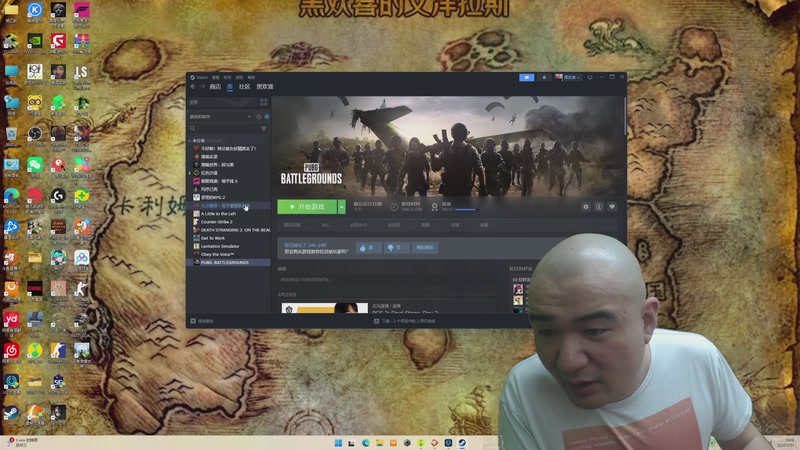Open Forza Horizon desktop shortcut
The width and height of the screenshot is (800, 450).
(x=82, y=12)
